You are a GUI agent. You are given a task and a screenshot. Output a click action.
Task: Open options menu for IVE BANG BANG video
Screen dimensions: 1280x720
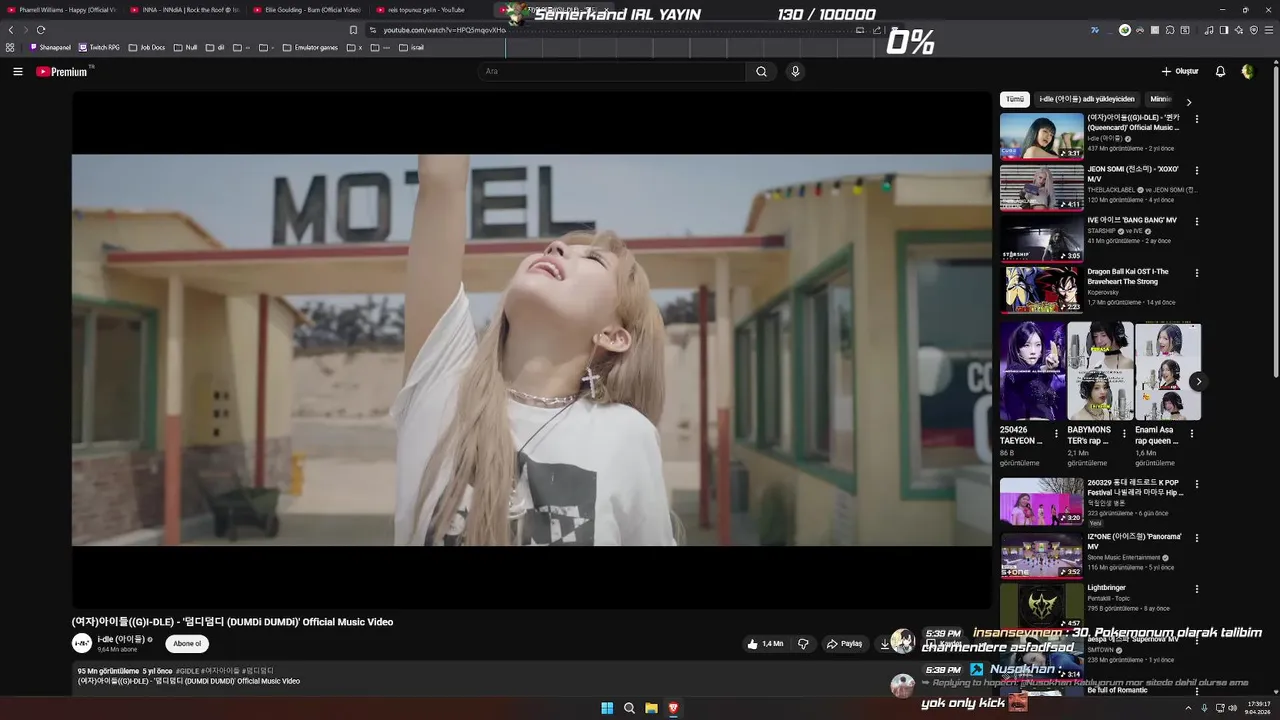coord(1197,222)
